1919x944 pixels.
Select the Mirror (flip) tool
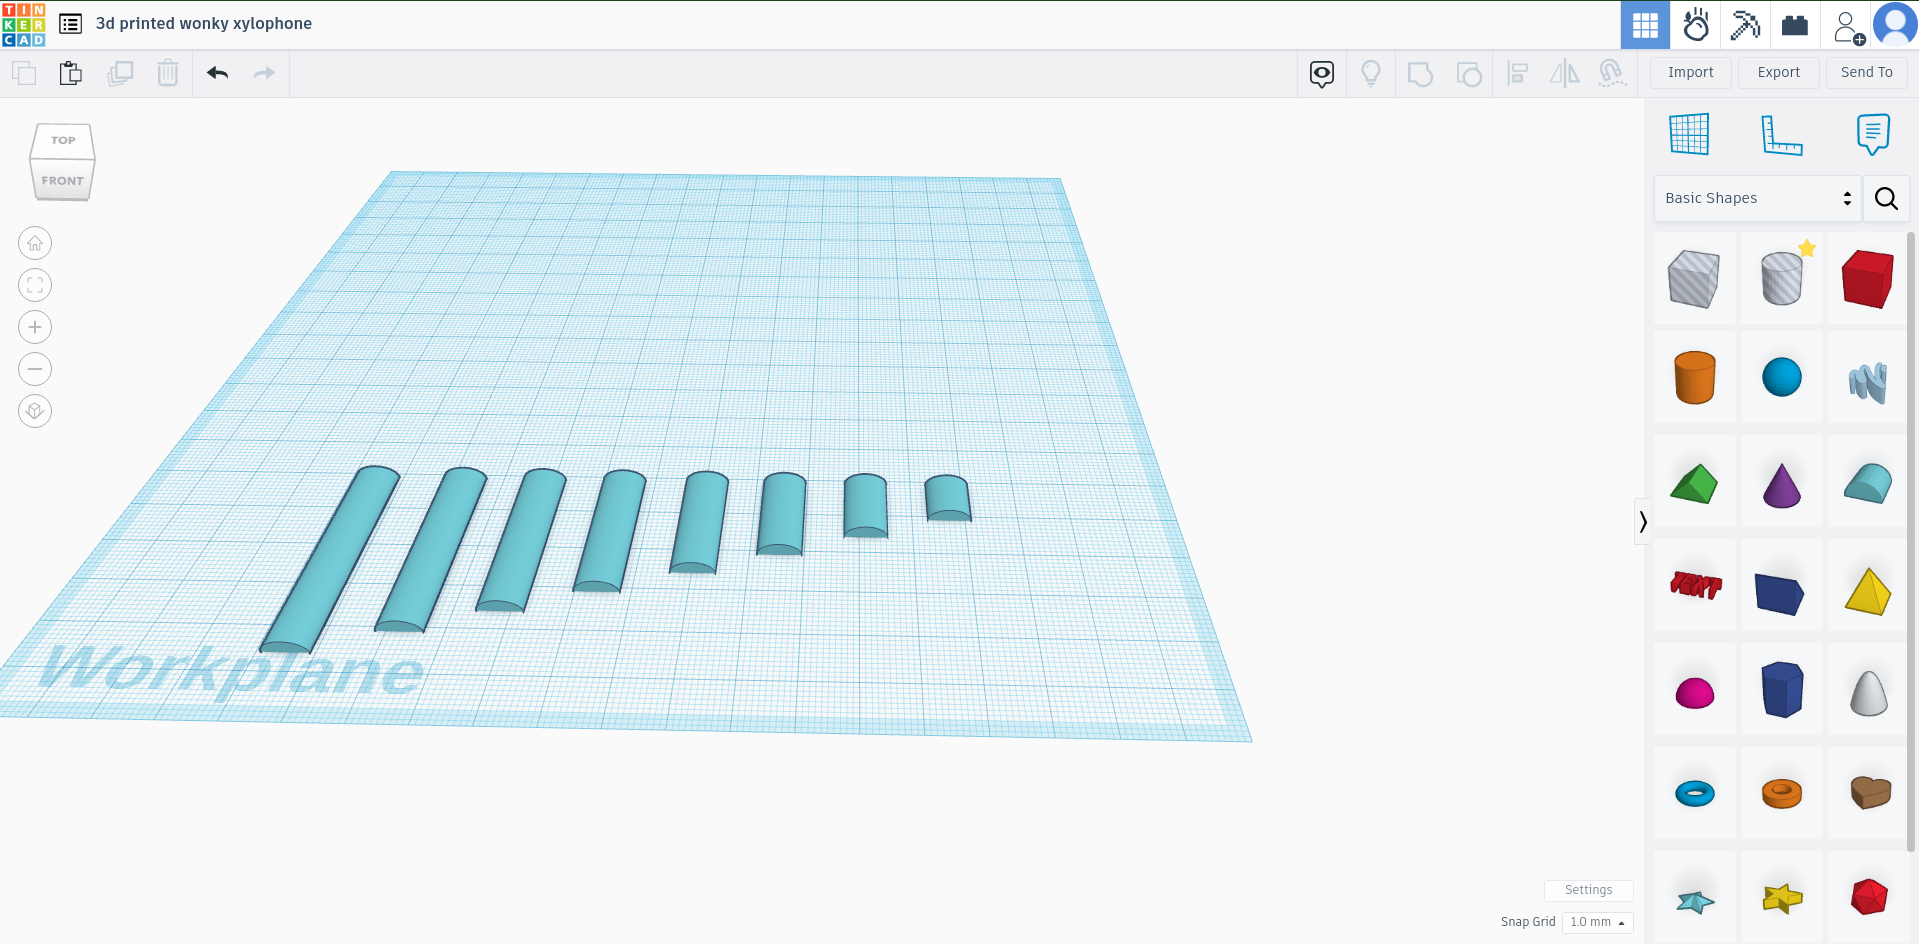point(1564,73)
